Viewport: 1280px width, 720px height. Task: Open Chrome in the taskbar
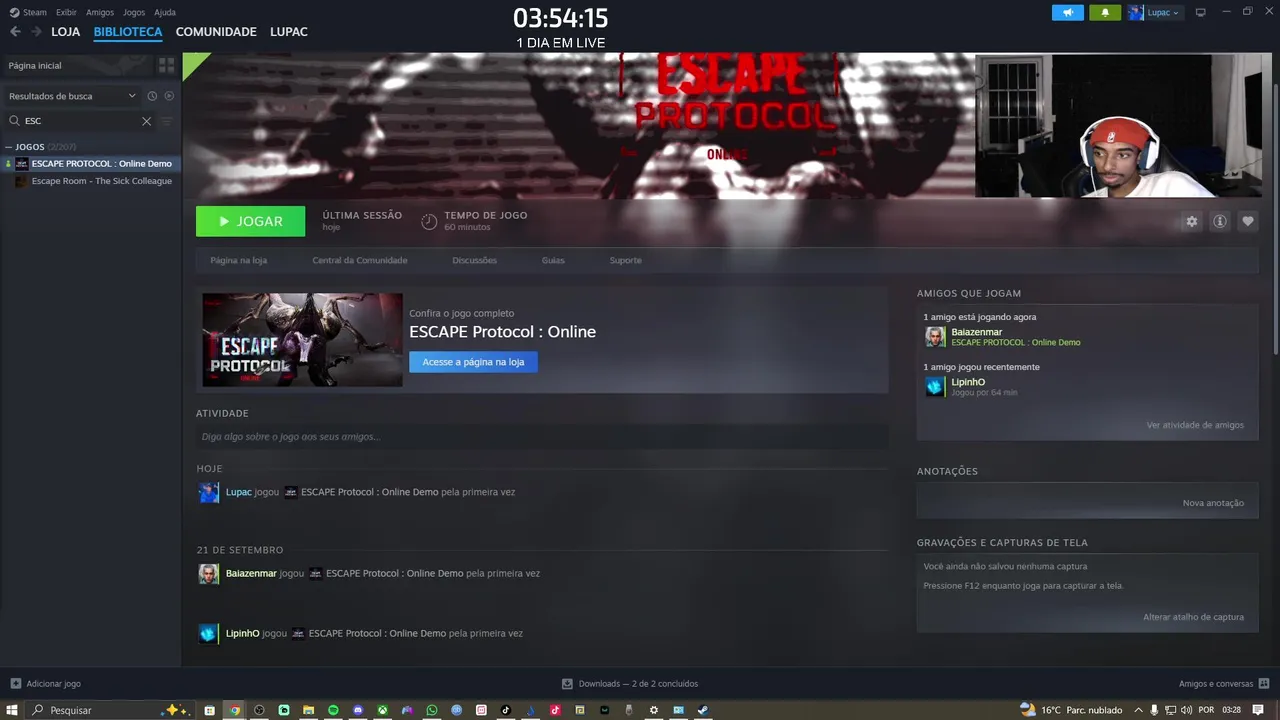(x=234, y=710)
